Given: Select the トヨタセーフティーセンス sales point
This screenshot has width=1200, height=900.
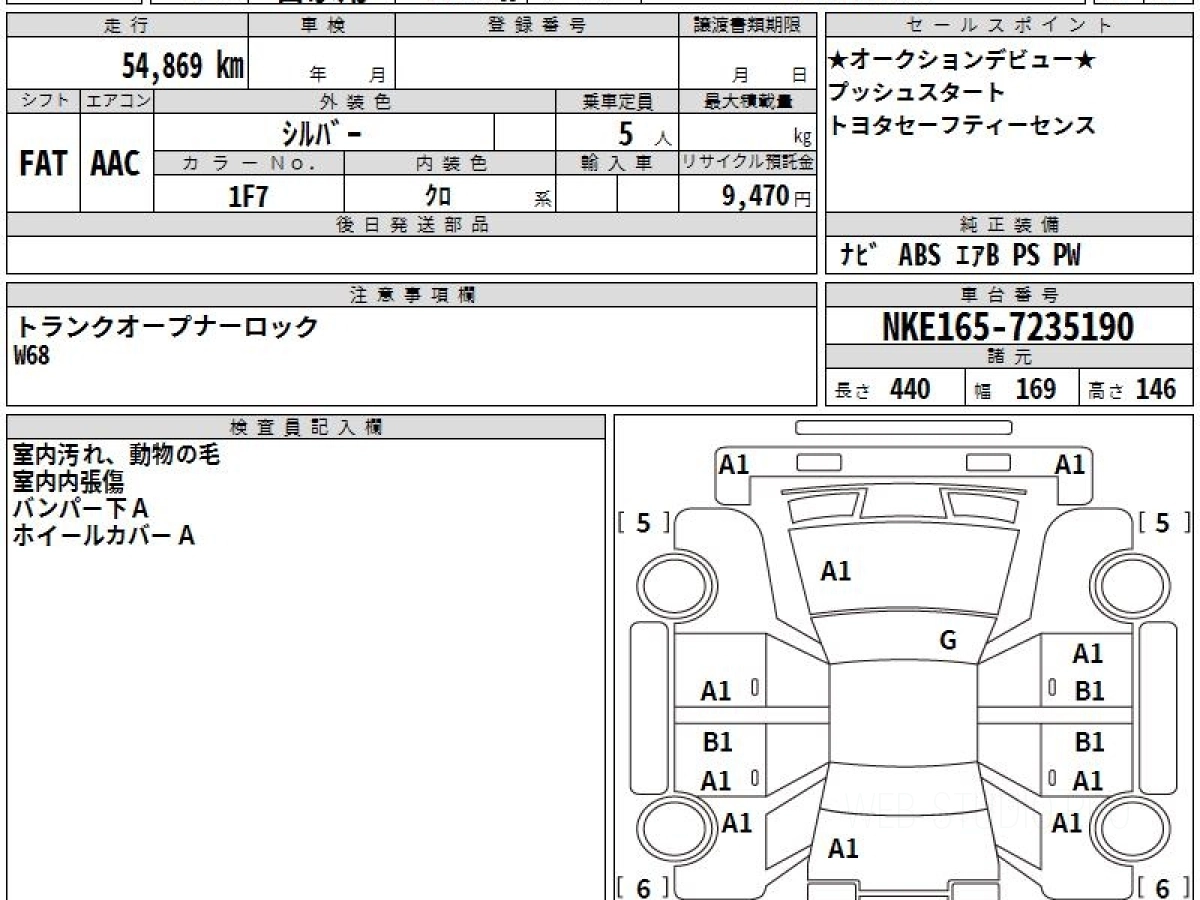Looking at the screenshot, I should click(962, 125).
